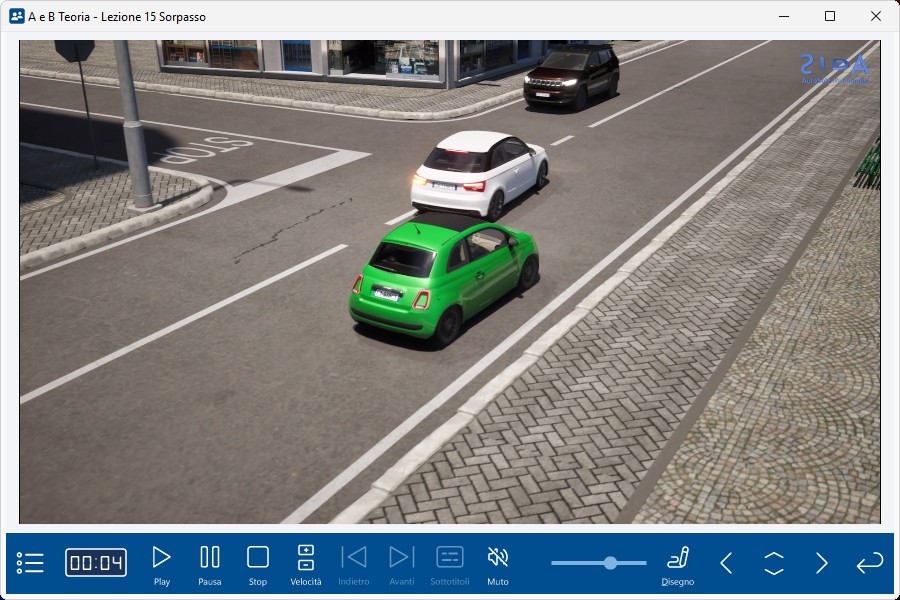This screenshot has height=600, width=900.
Task: Toggle the Muto audio button
Action: (x=498, y=563)
